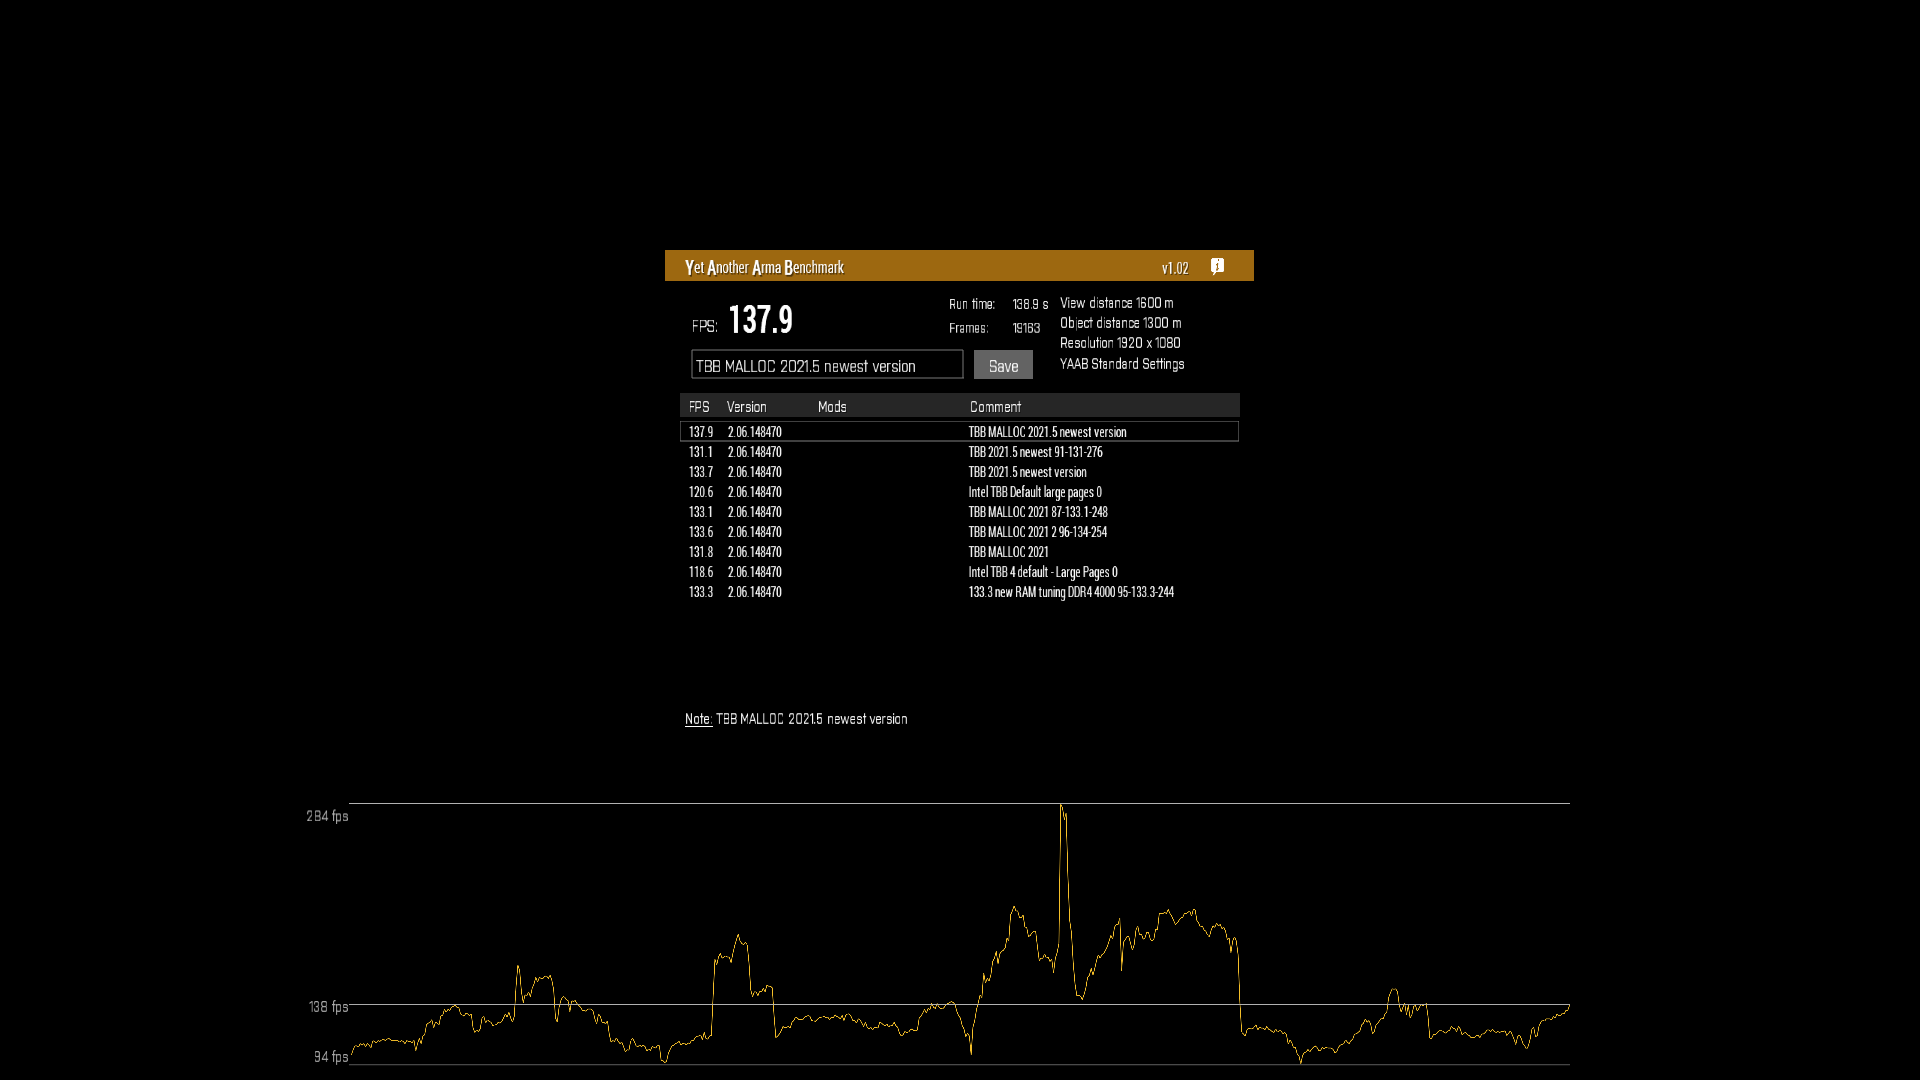Viewport: 1920px width, 1080px height.
Task: Select the 120.6 FPS result row
Action: [x=959, y=492]
